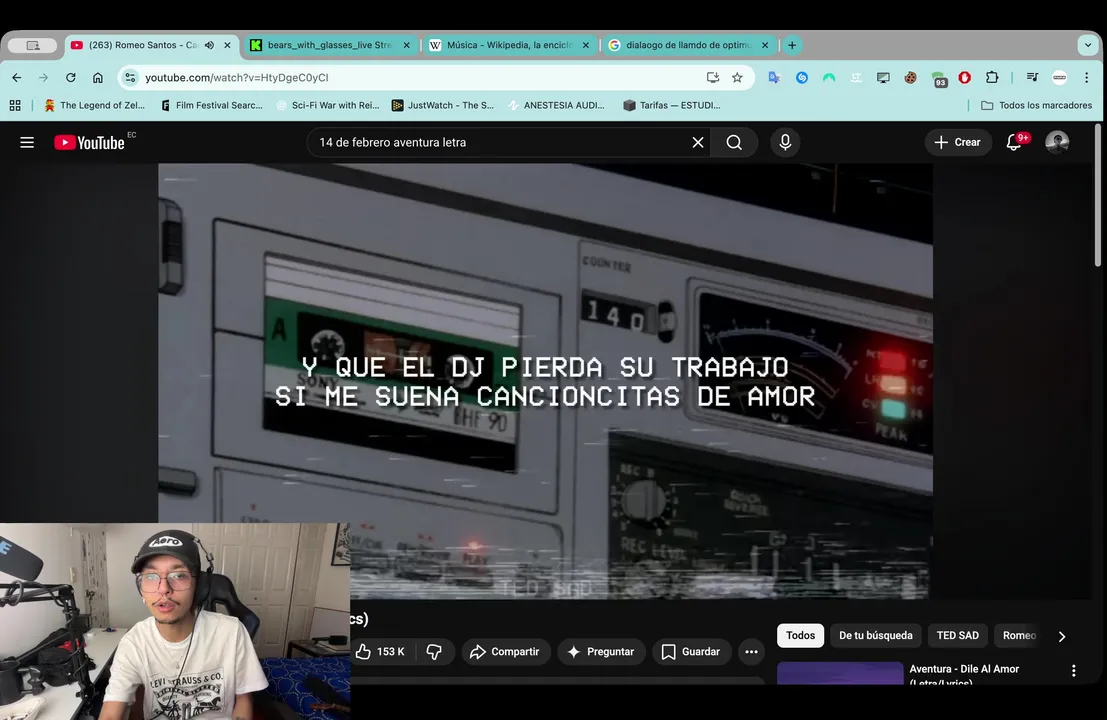Open ANESTESIA AUDI... bookmark

click(x=556, y=105)
